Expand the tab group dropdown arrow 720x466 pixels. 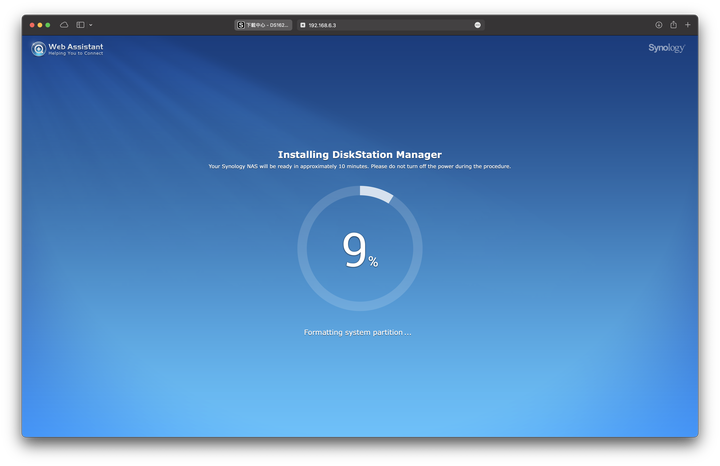point(91,25)
